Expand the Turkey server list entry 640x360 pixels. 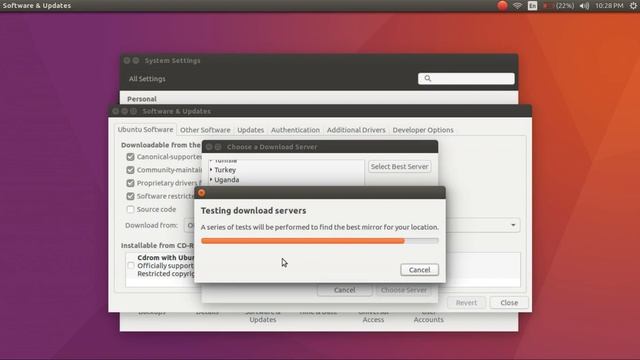pyautogui.click(x=211, y=169)
